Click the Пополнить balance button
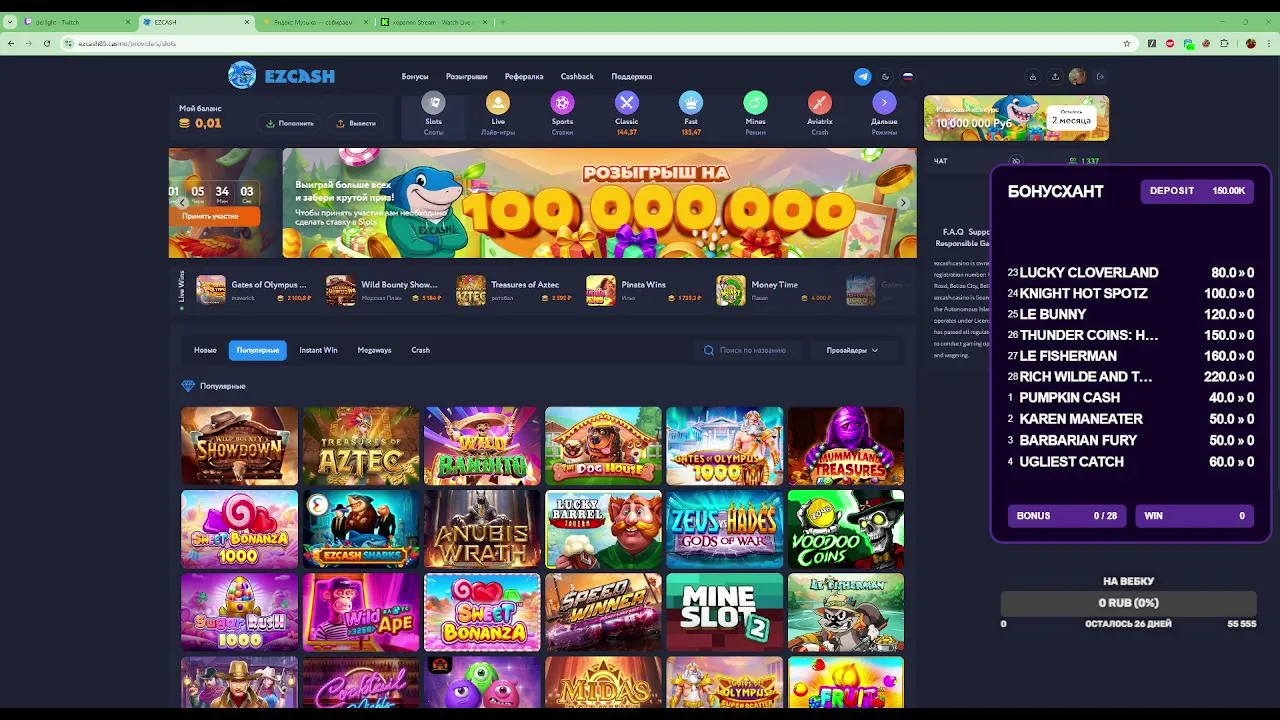This screenshot has height=720, width=1280. 290,123
